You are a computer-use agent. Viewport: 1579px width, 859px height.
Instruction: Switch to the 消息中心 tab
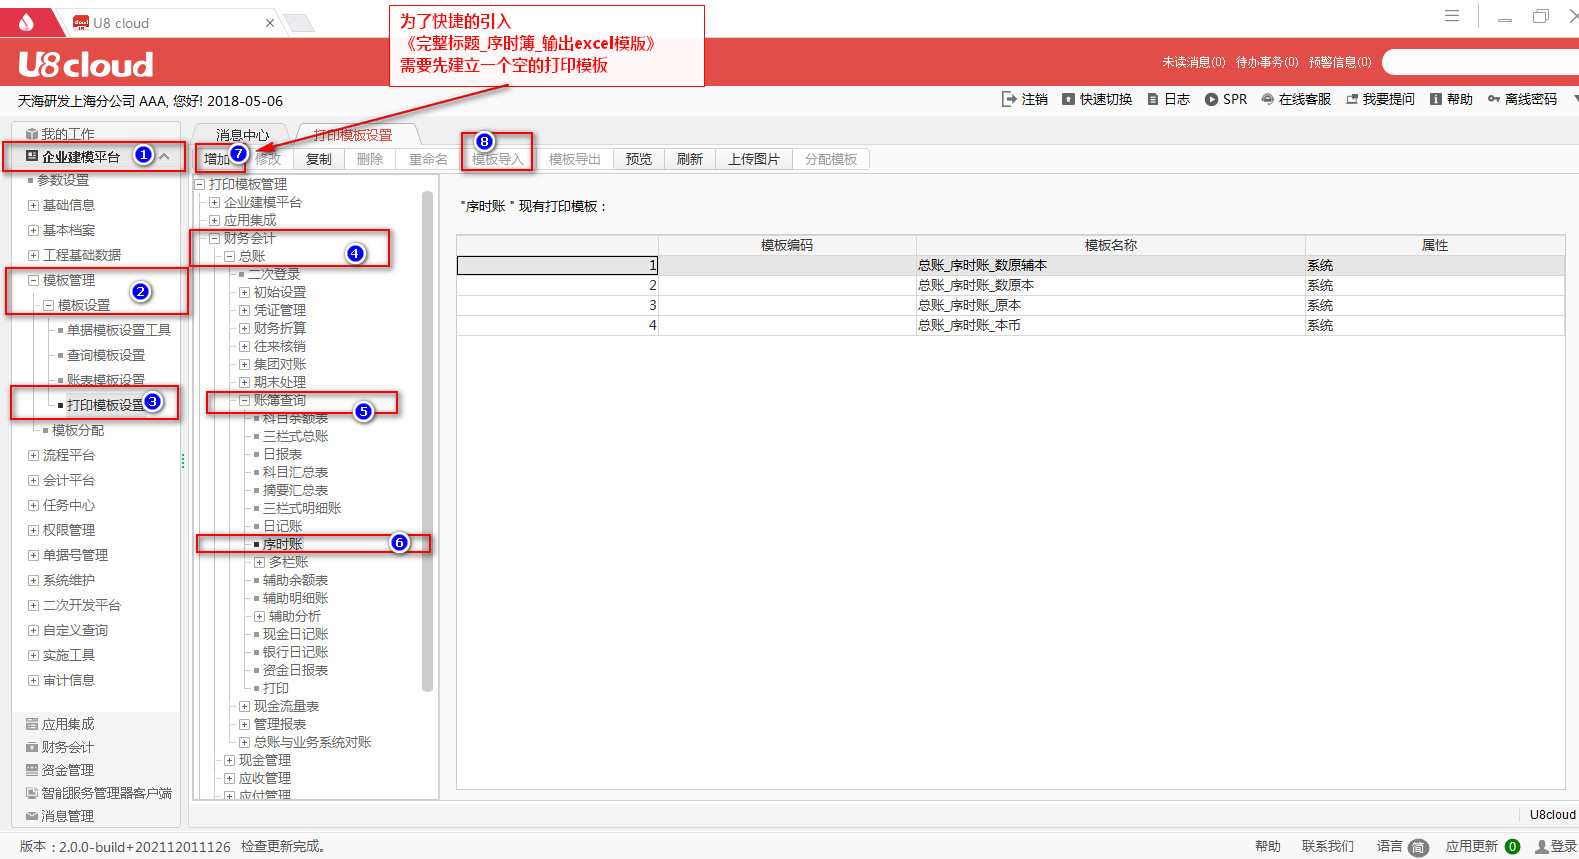pos(242,135)
